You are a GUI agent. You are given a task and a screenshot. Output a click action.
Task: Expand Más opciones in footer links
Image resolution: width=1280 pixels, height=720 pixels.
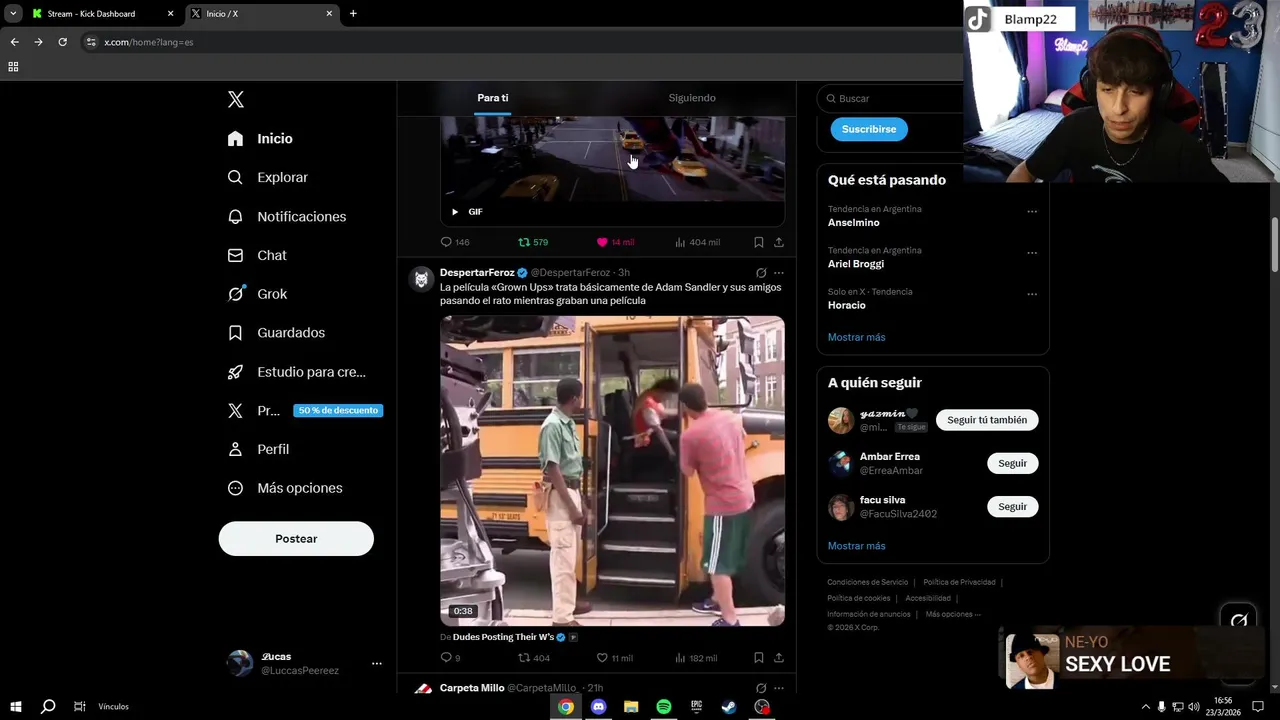tap(953, 614)
